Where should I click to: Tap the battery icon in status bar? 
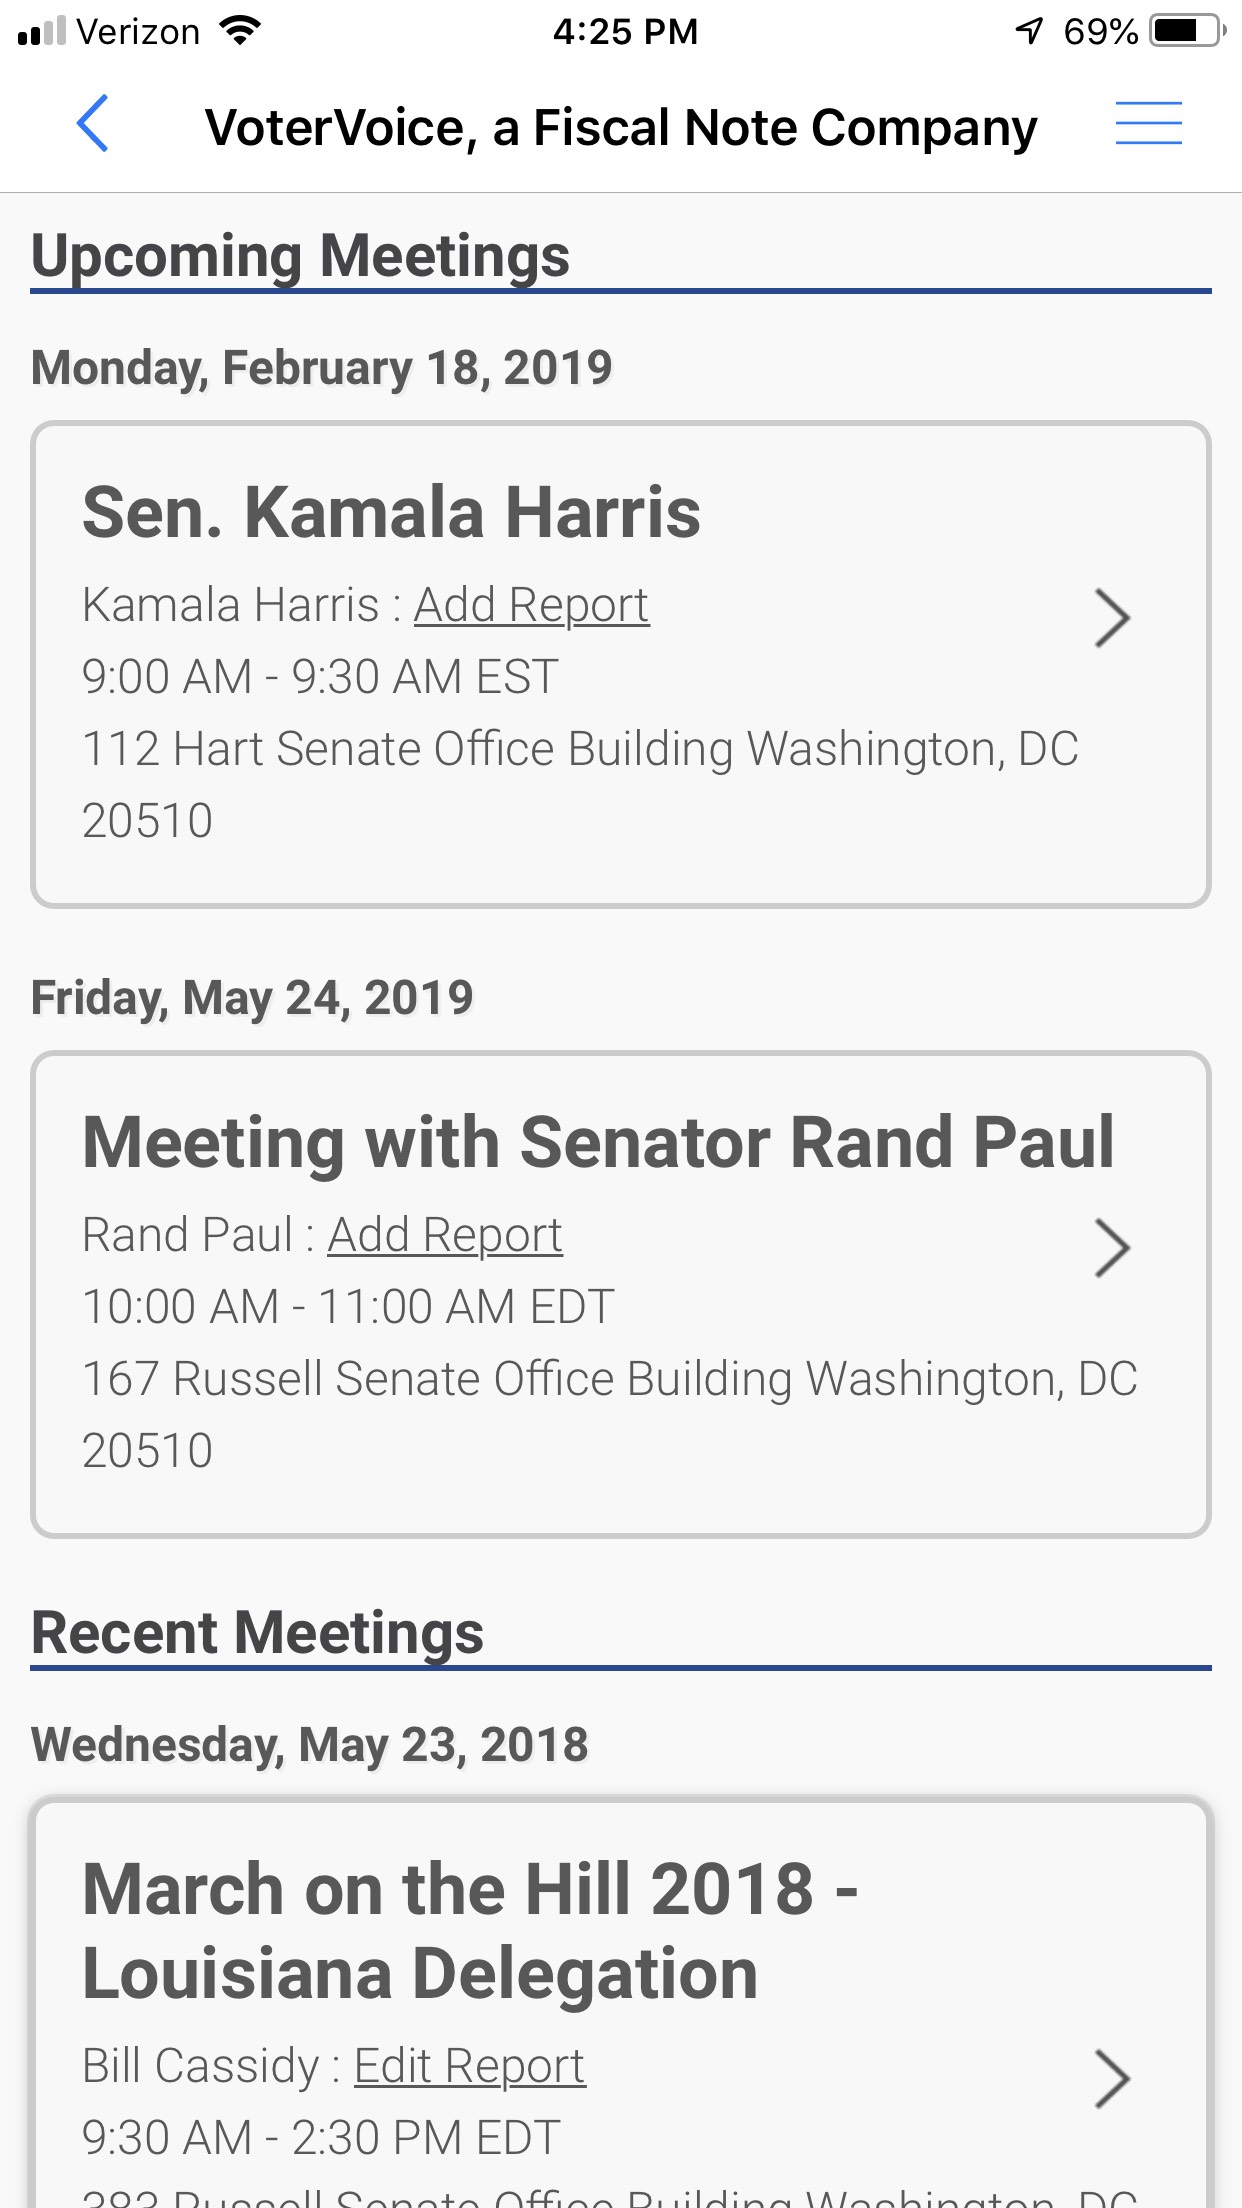coord(1187,31)
